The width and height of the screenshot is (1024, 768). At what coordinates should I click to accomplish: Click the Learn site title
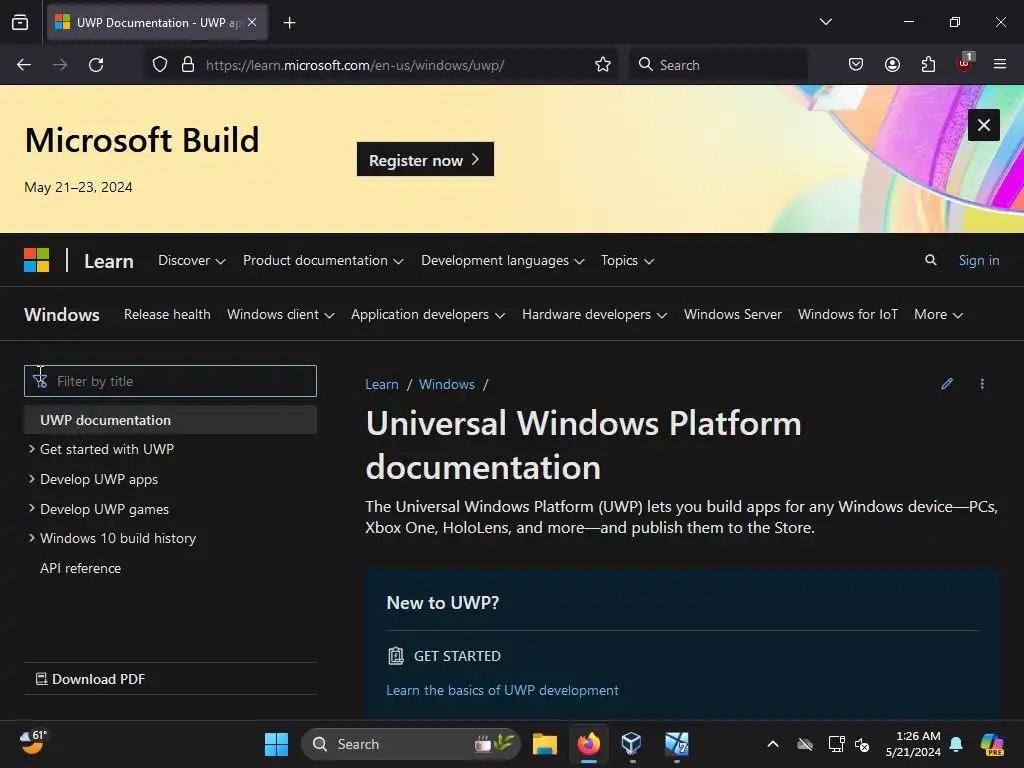(108, 261)
